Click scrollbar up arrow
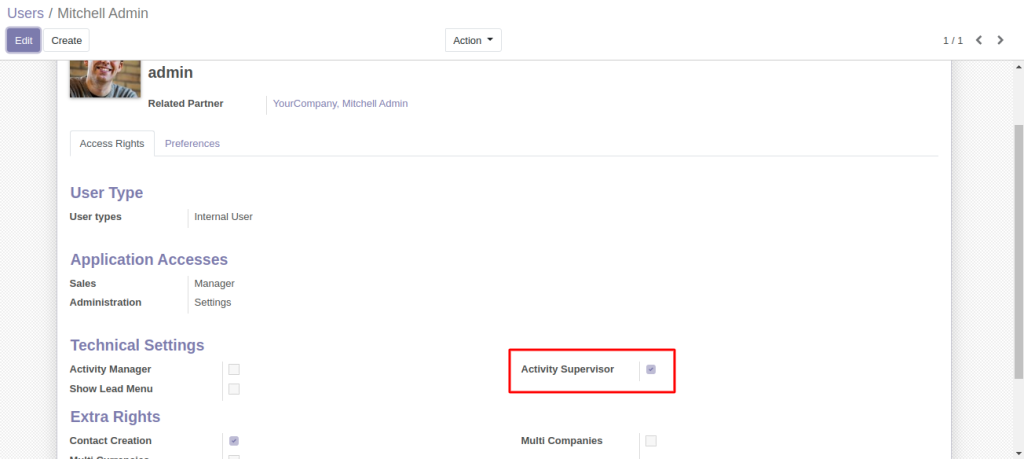 pos(1018,67)
